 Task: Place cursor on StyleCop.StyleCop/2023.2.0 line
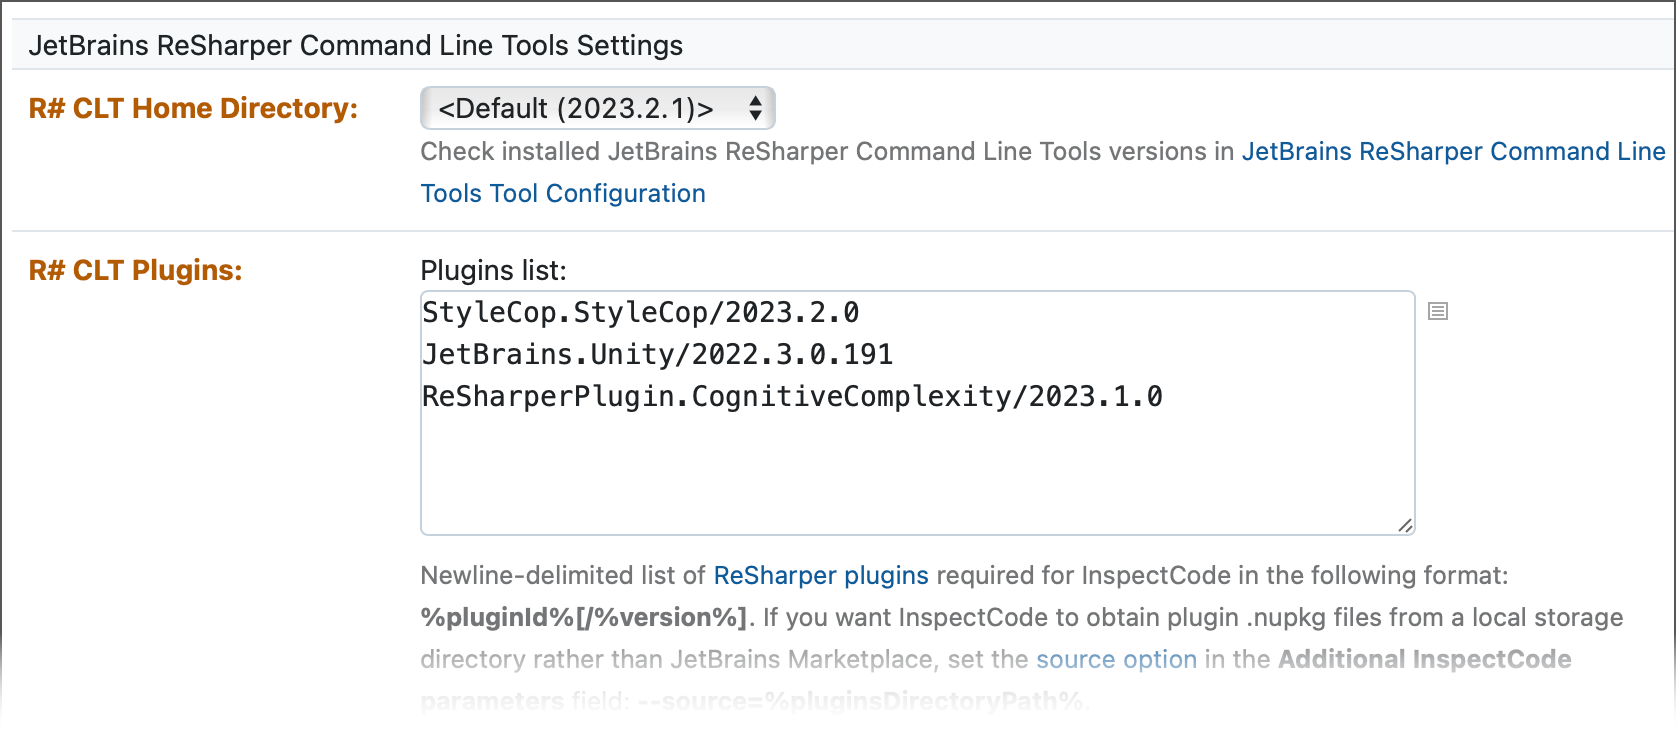tap(640, 313)
